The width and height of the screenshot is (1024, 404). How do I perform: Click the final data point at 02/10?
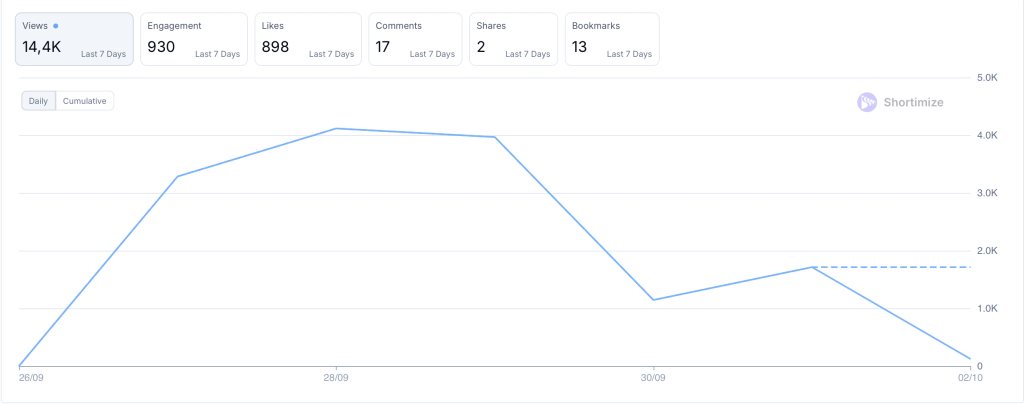pyautogui.click(x=970, y=358)
